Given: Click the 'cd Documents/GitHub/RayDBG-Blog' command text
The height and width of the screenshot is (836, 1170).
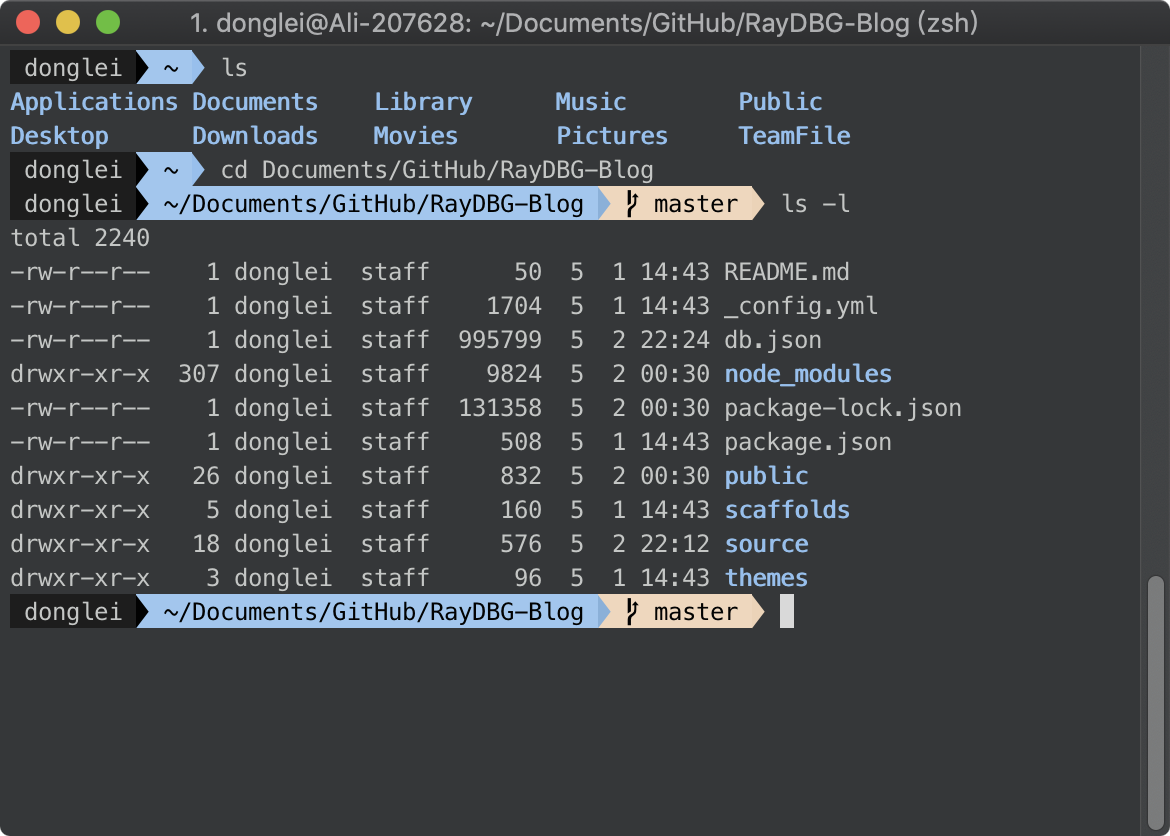Looking at the screenshot, I should click(x=437, y=170).
